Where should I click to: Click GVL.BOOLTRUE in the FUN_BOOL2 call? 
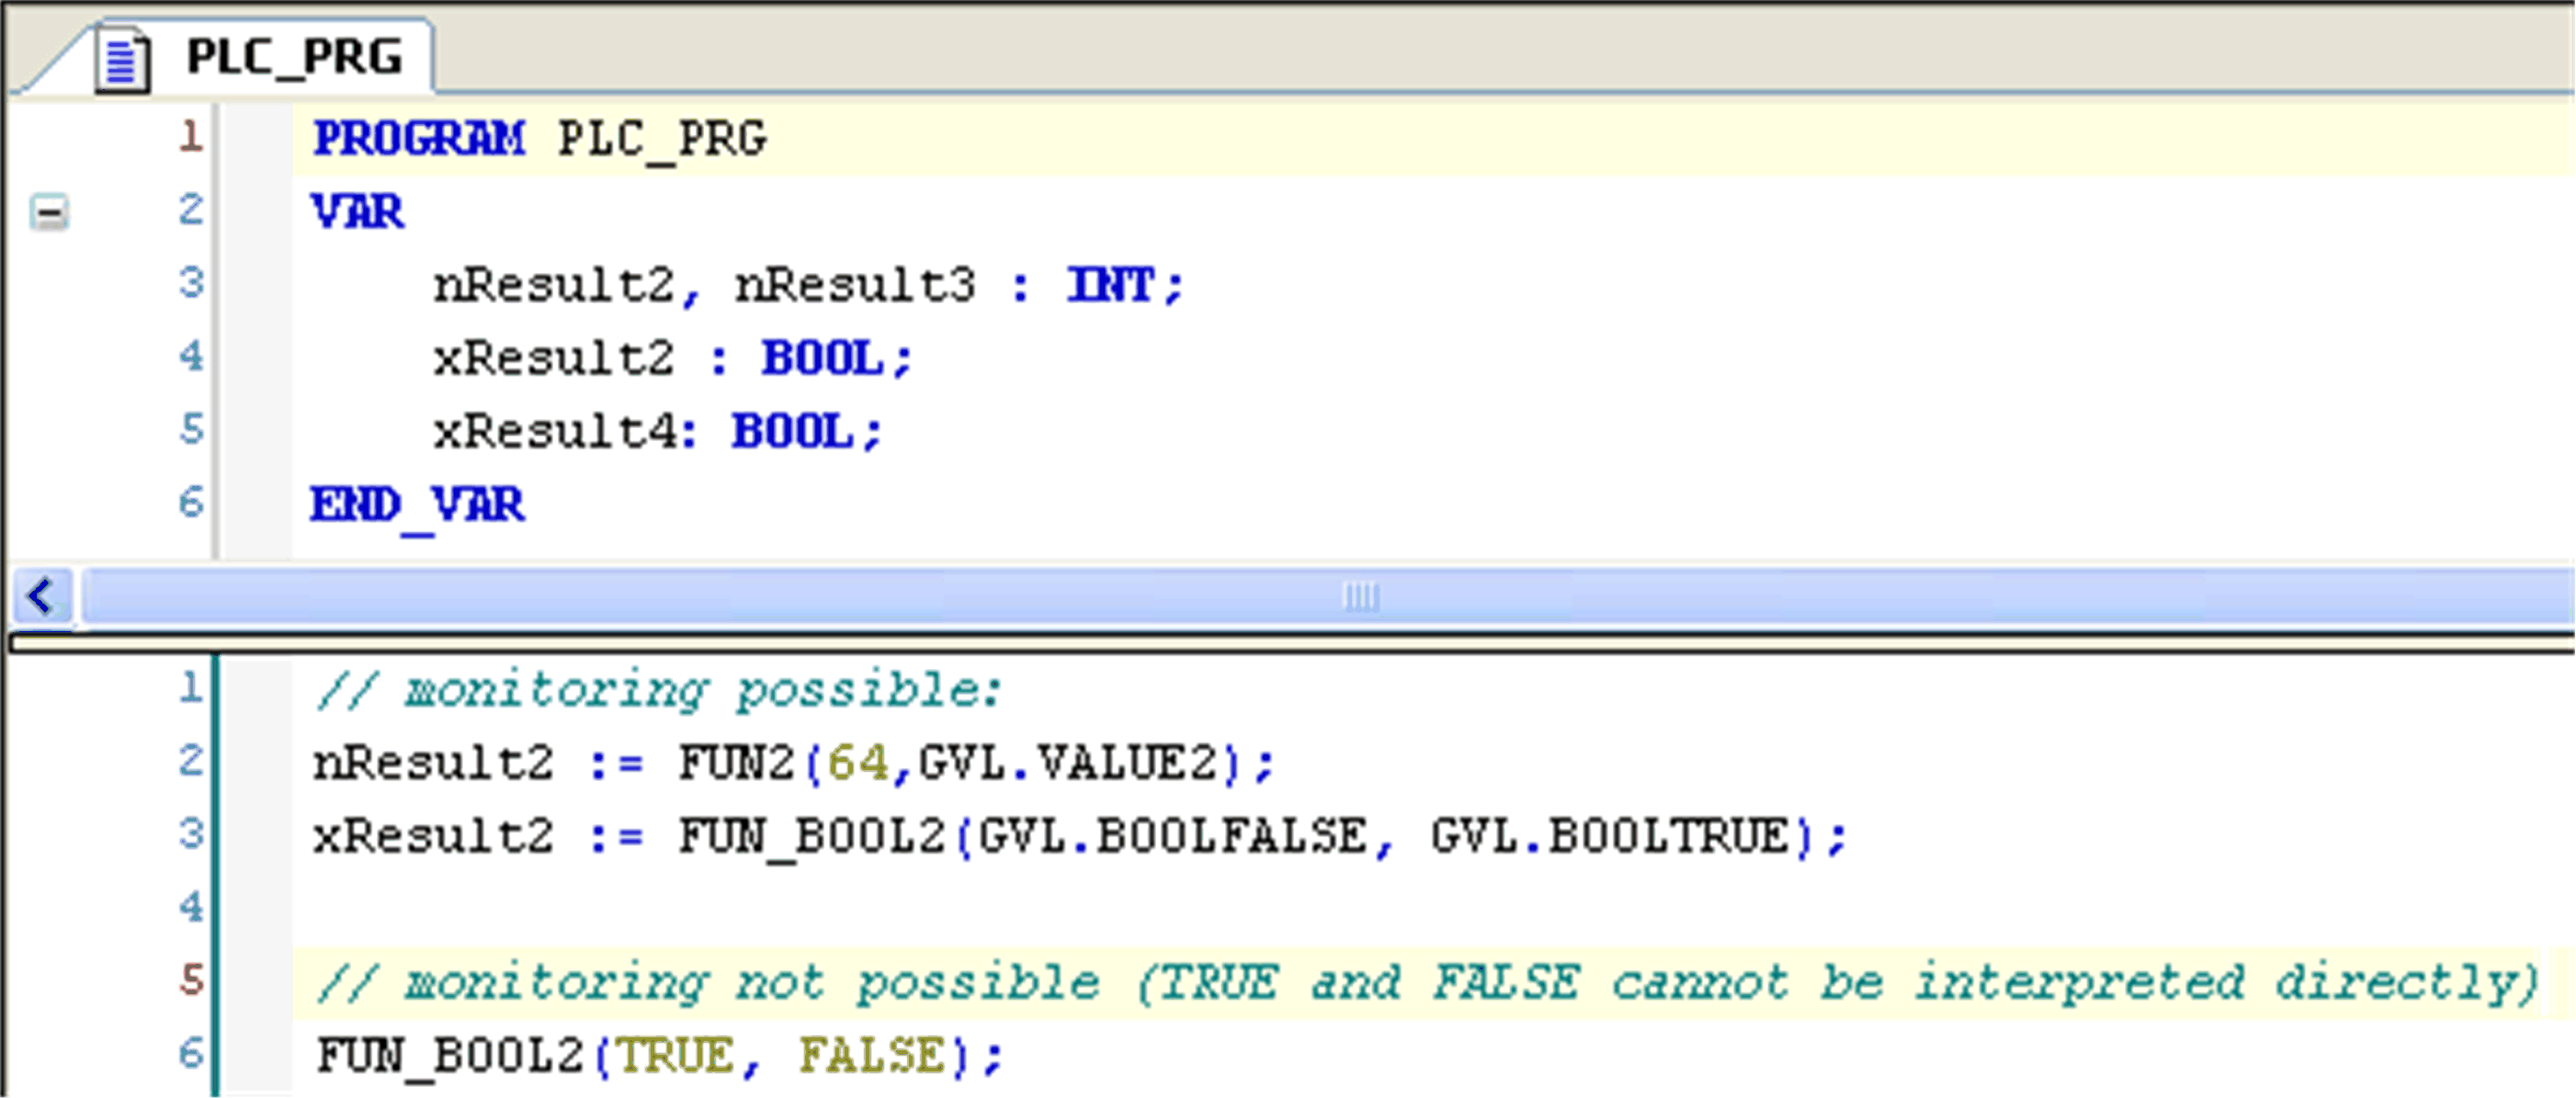[1609, 837]
